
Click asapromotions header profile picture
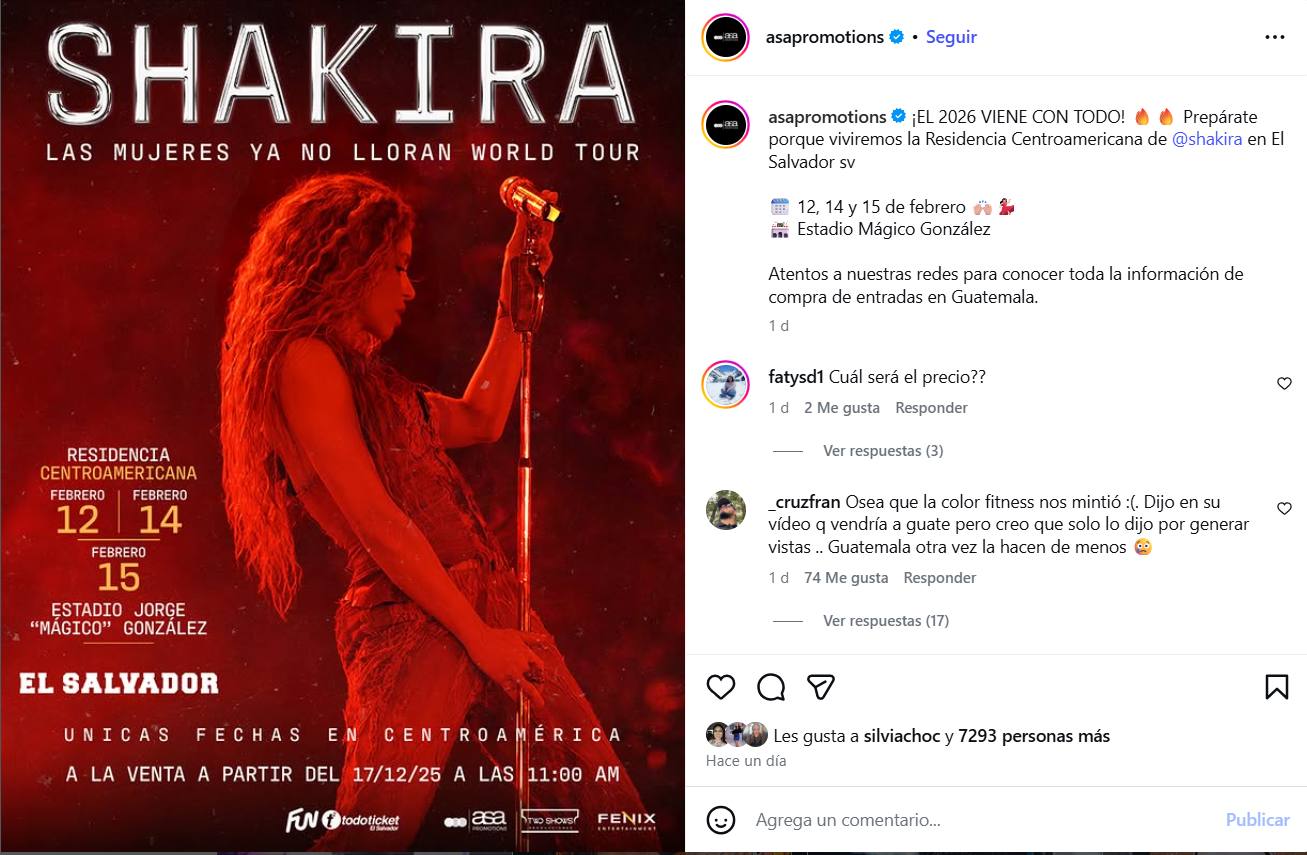726,38
